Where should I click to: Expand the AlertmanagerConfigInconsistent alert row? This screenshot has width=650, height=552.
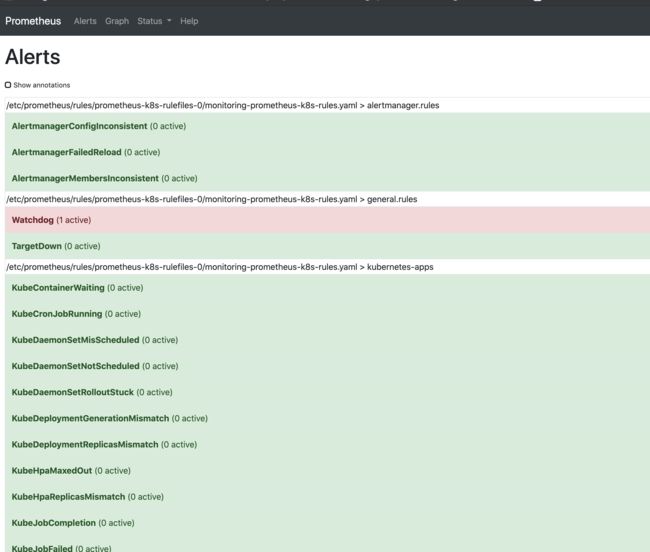coord(327,126)
